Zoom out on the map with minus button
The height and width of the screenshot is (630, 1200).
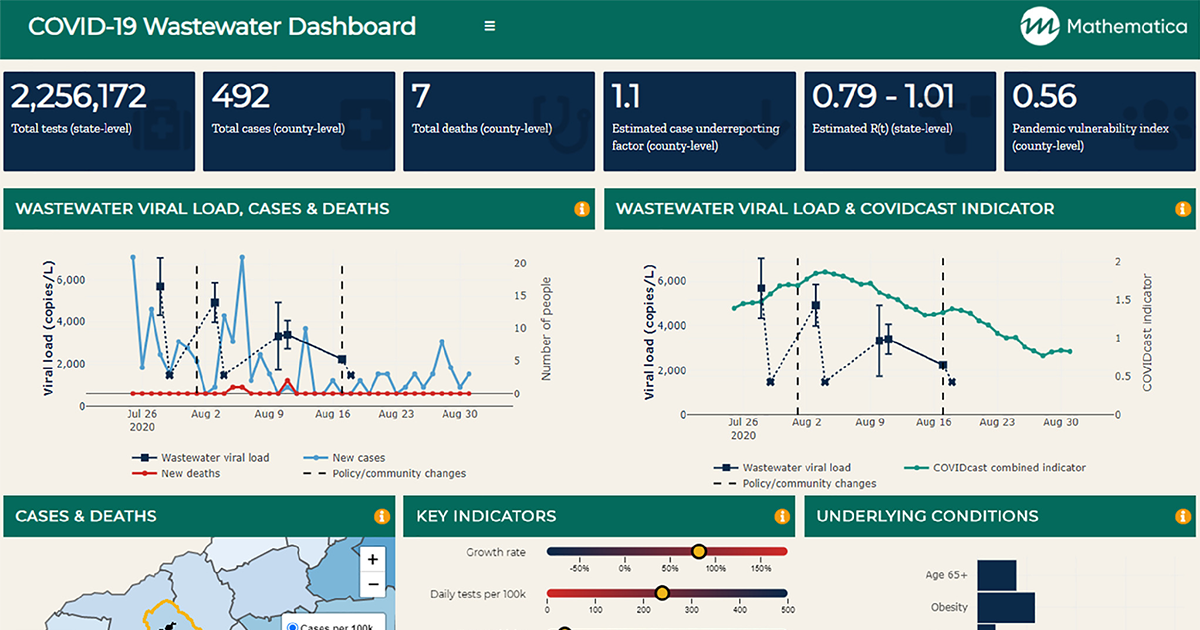pos(373,584)
